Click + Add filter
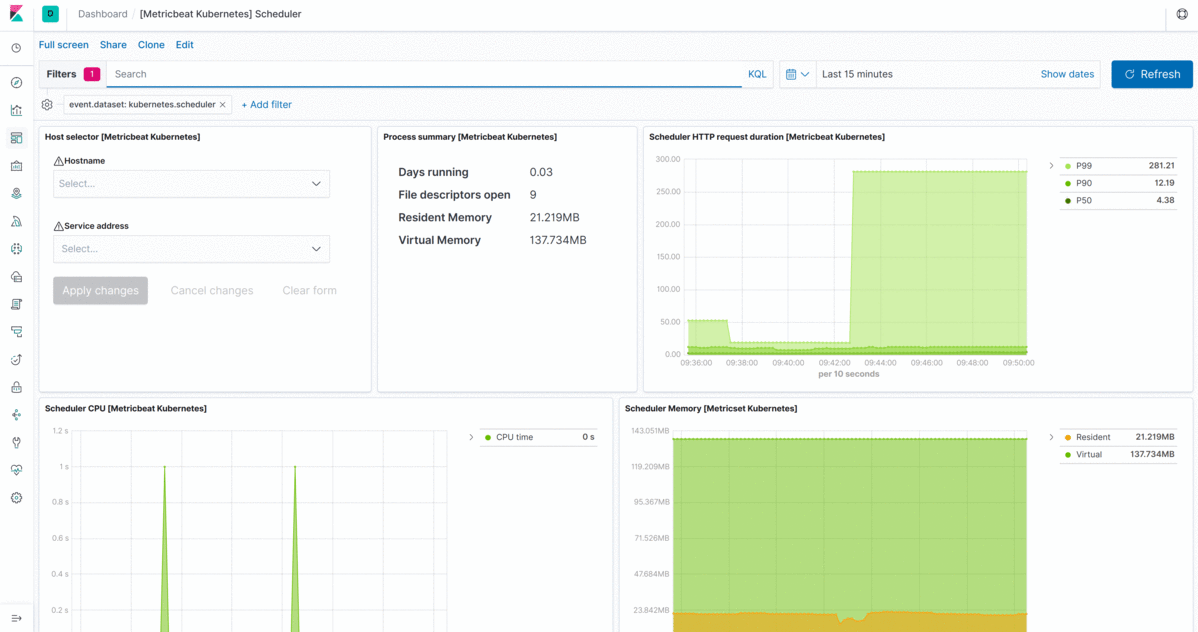This screenshot has width=1198, height=632. pyautogui.click(x=267, y=105)
